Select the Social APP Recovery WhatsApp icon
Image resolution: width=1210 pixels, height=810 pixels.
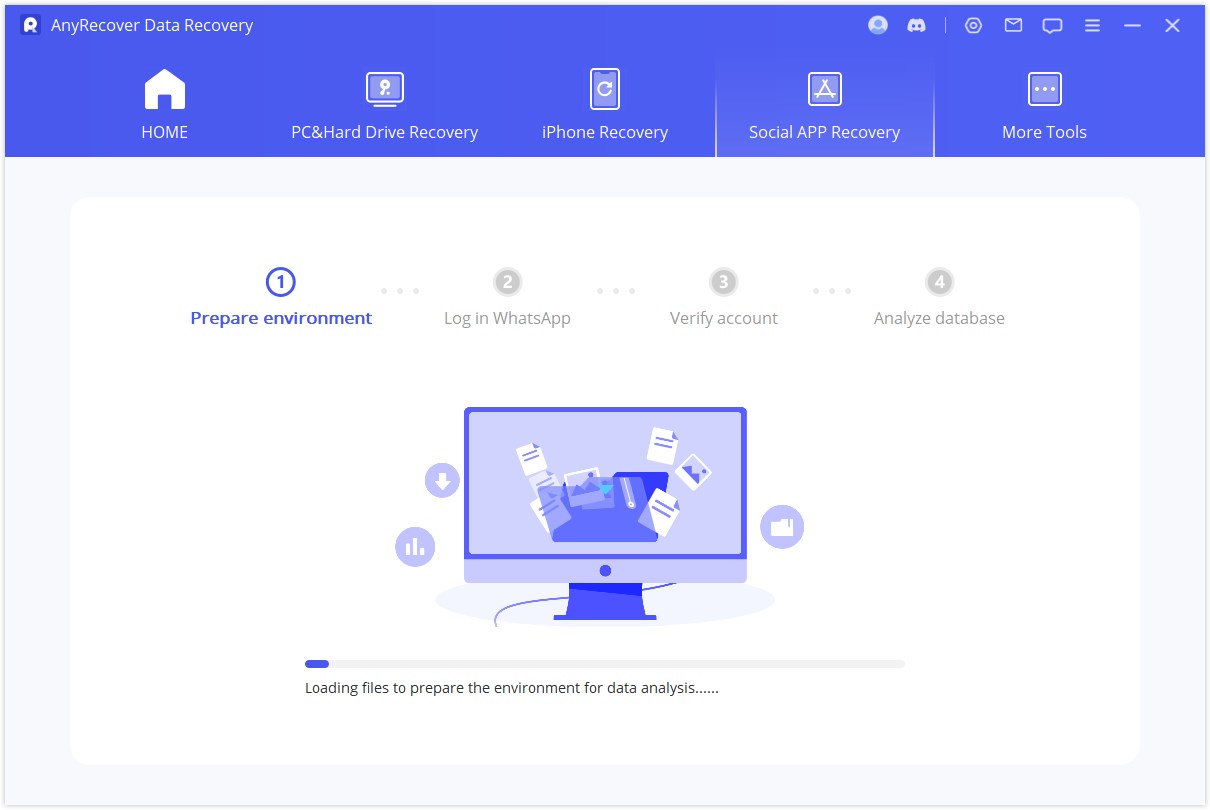coord(824,88)
